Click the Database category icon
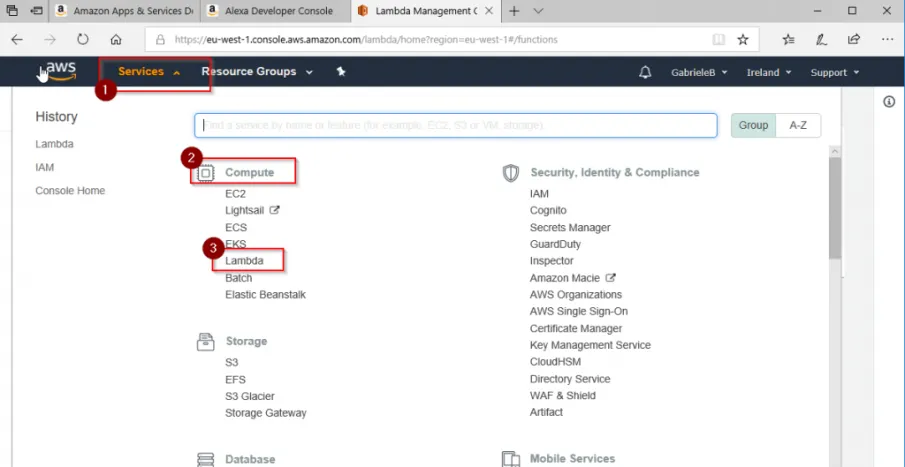This screenshot has width=905, height=467. (205, 459)
